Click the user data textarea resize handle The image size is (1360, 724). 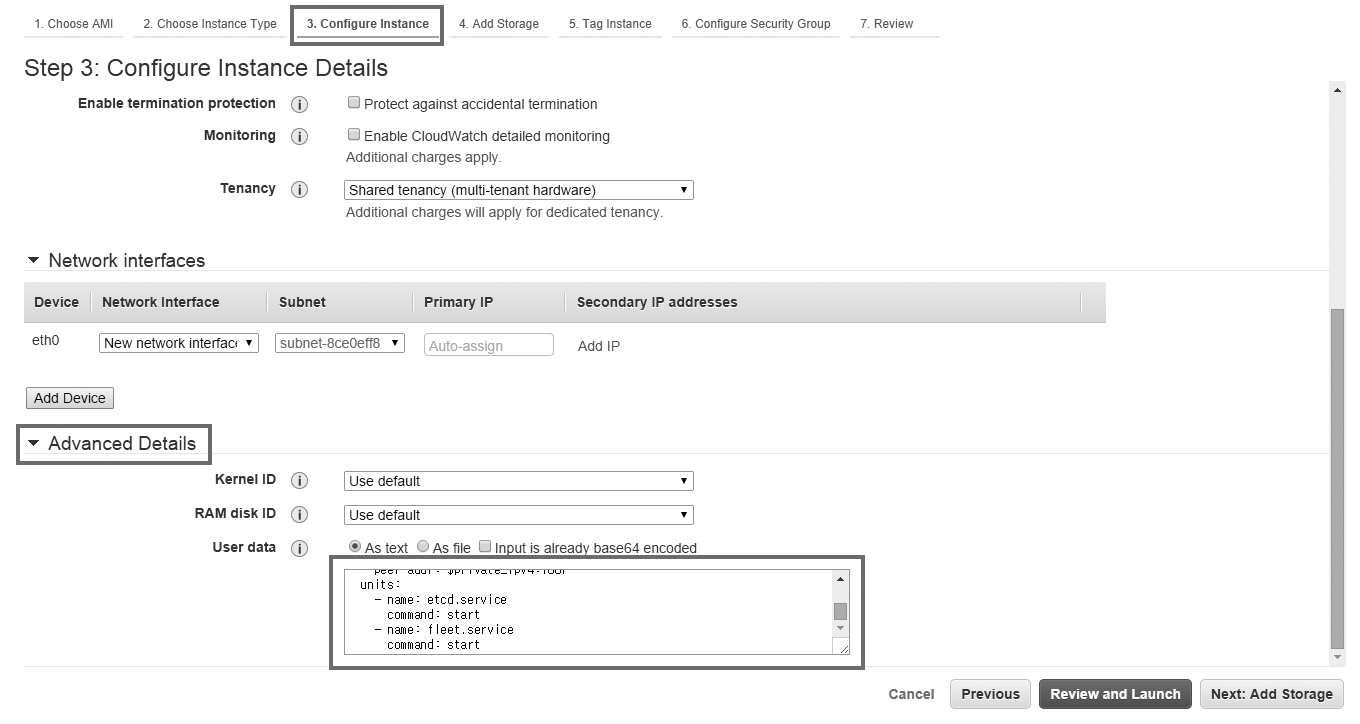(844, 649)
